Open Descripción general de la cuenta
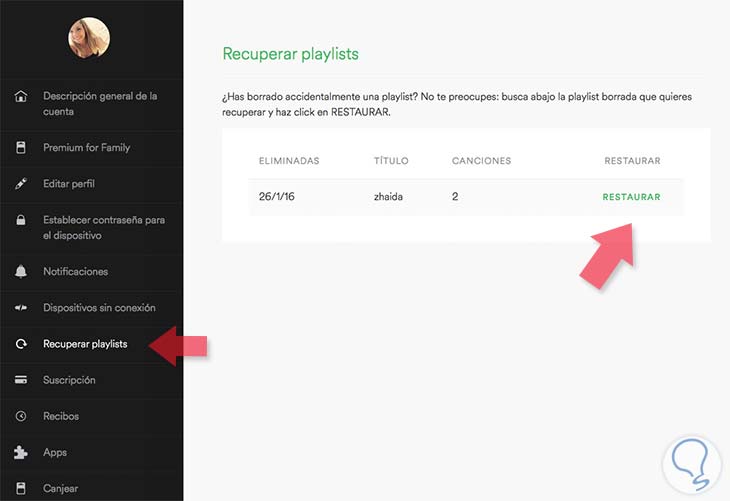 100,103
